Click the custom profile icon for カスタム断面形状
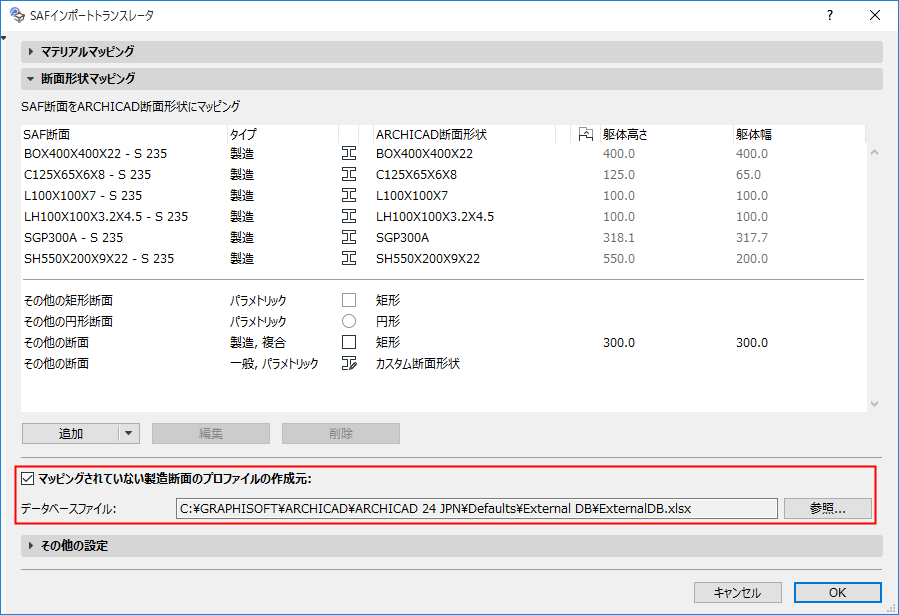The image size is (899, 615). coord(349,363)
